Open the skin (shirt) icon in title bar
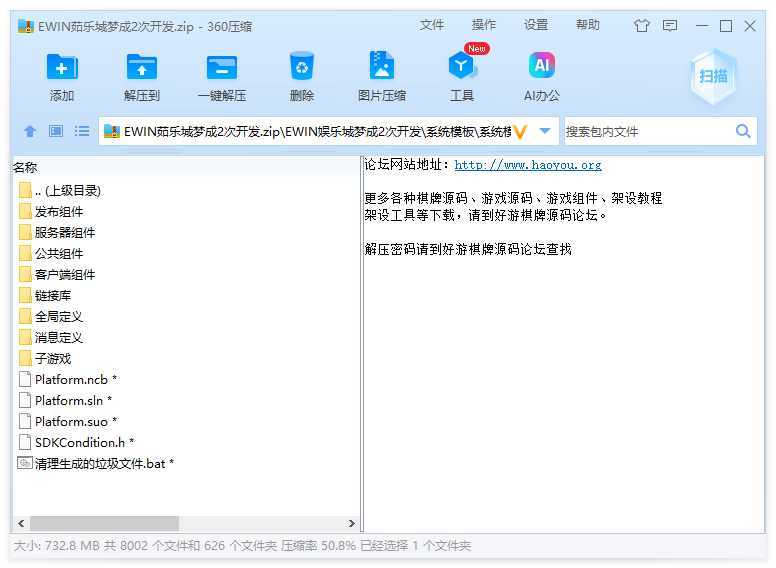This screenshot has width=776, height=568. (x=641, y=26)
